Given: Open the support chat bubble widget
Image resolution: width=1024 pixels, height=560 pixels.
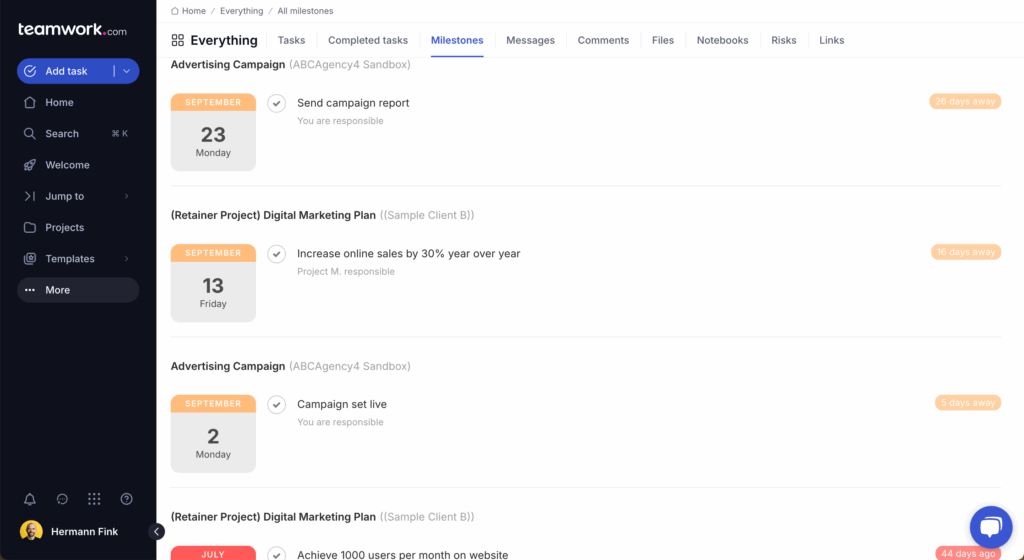Looking at the screenshot, I should [x=991, y=527].
